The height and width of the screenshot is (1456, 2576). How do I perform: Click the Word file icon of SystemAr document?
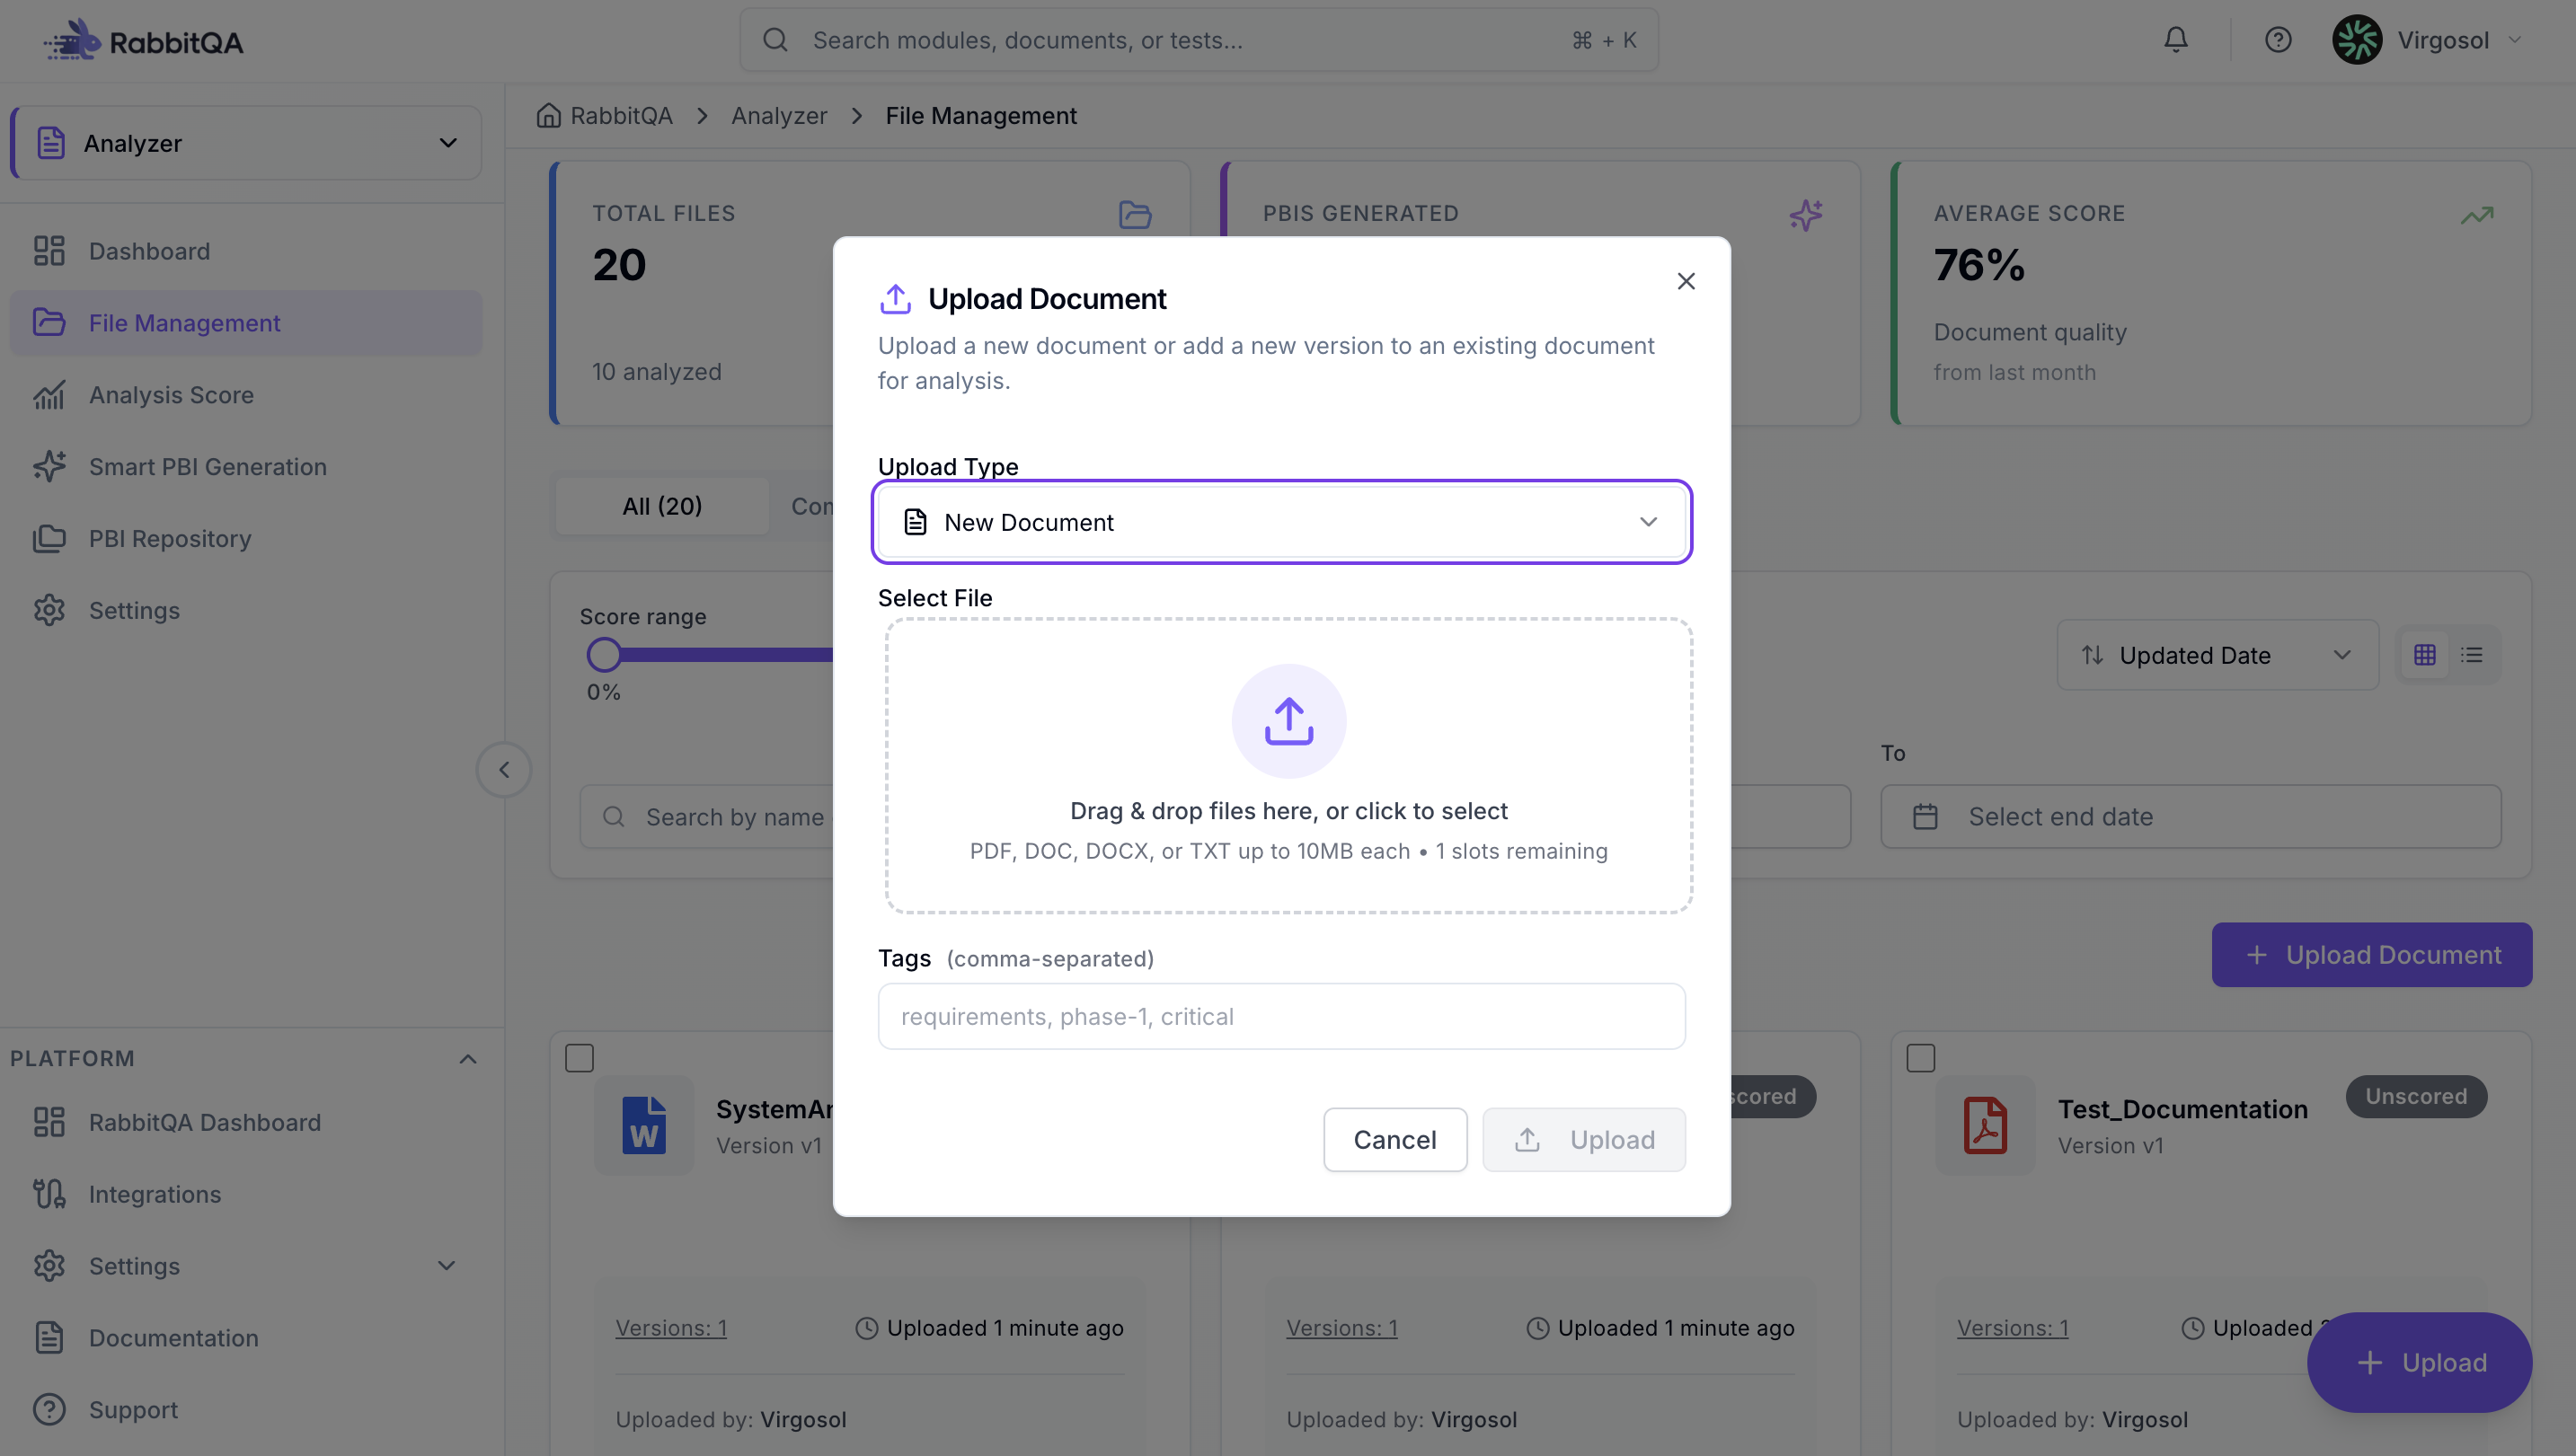point(644,1124)
